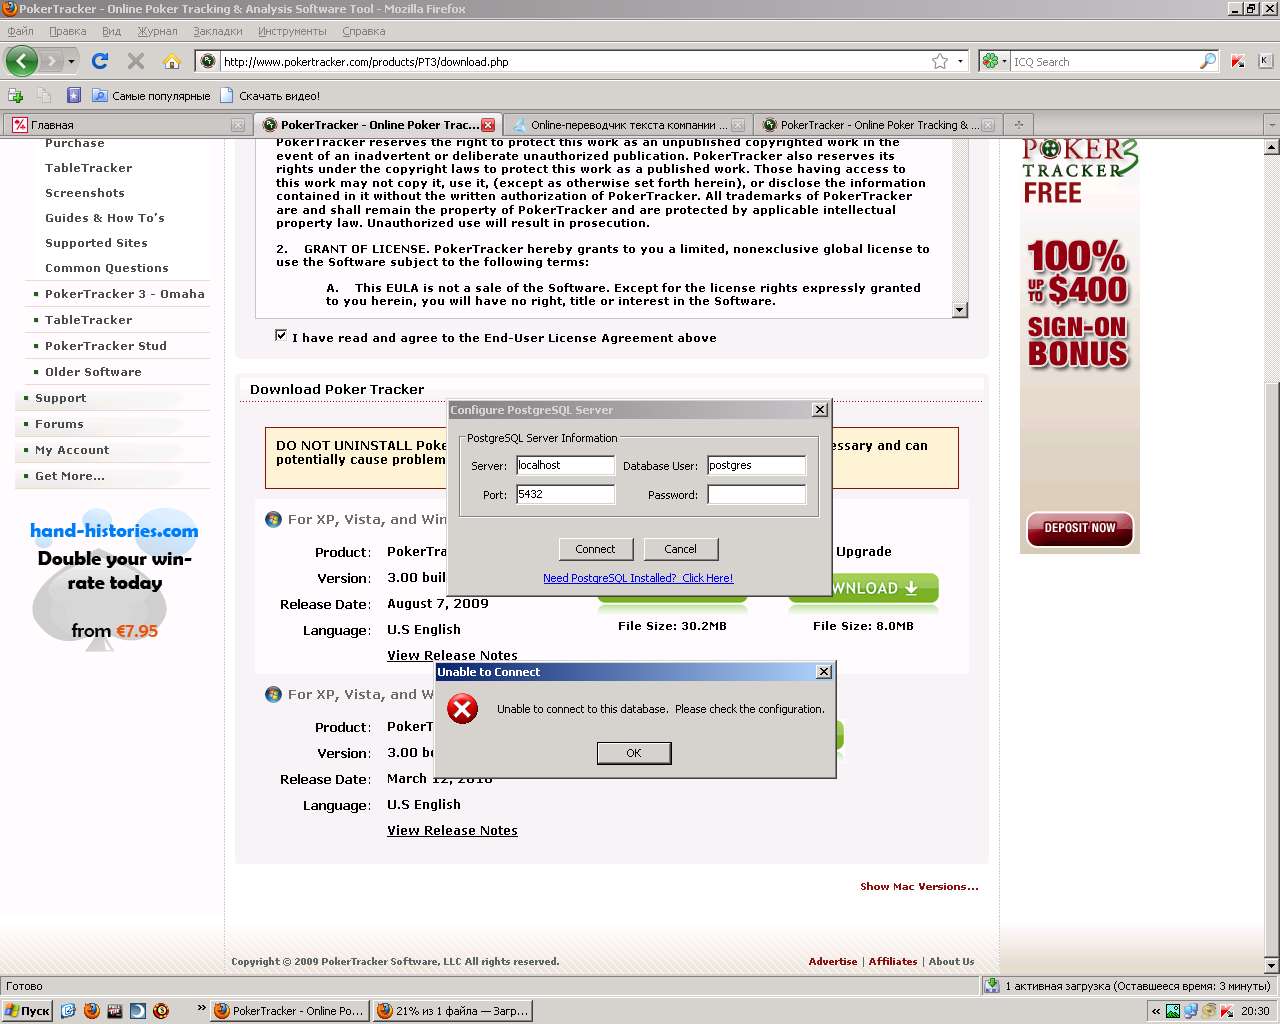This screenshot has height=1024, width=1280.
Task: Open the Закладки menu
Action: [217, 31]
